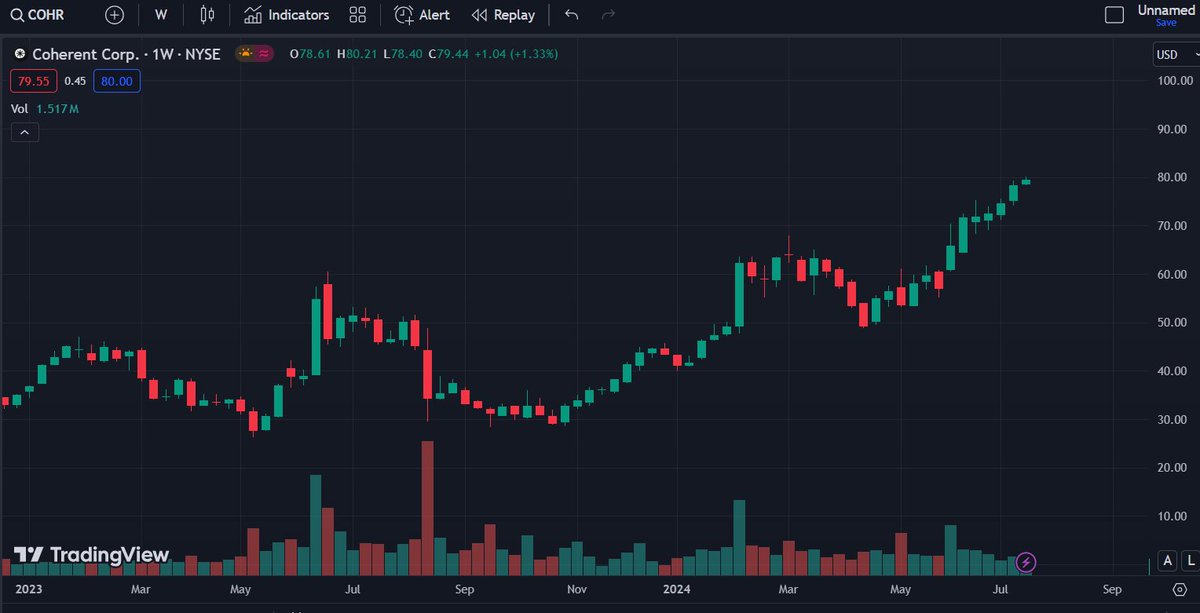Create an Alert with the clock icon
The image size is (1200, 613).
(x=421, y=14)
